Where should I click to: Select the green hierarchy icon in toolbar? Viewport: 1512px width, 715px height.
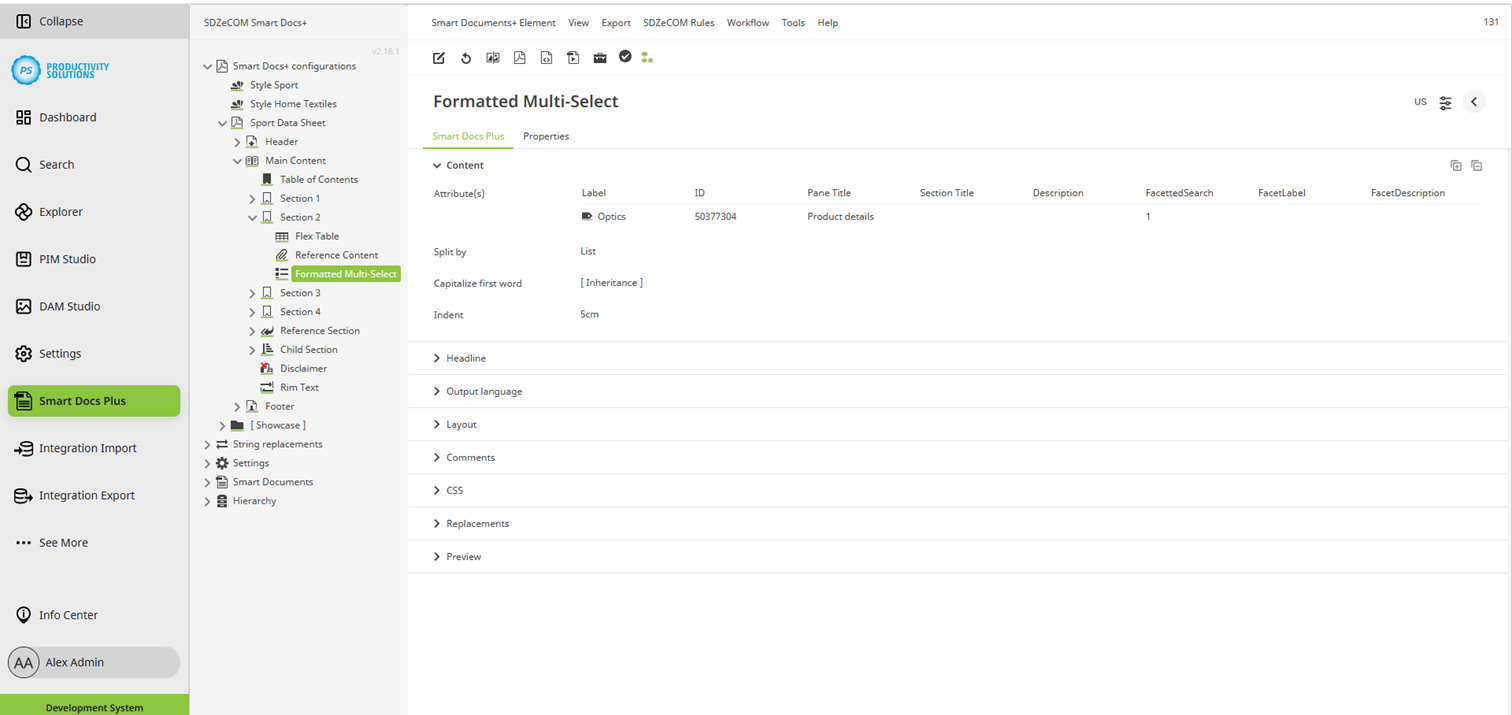point(647,57)
